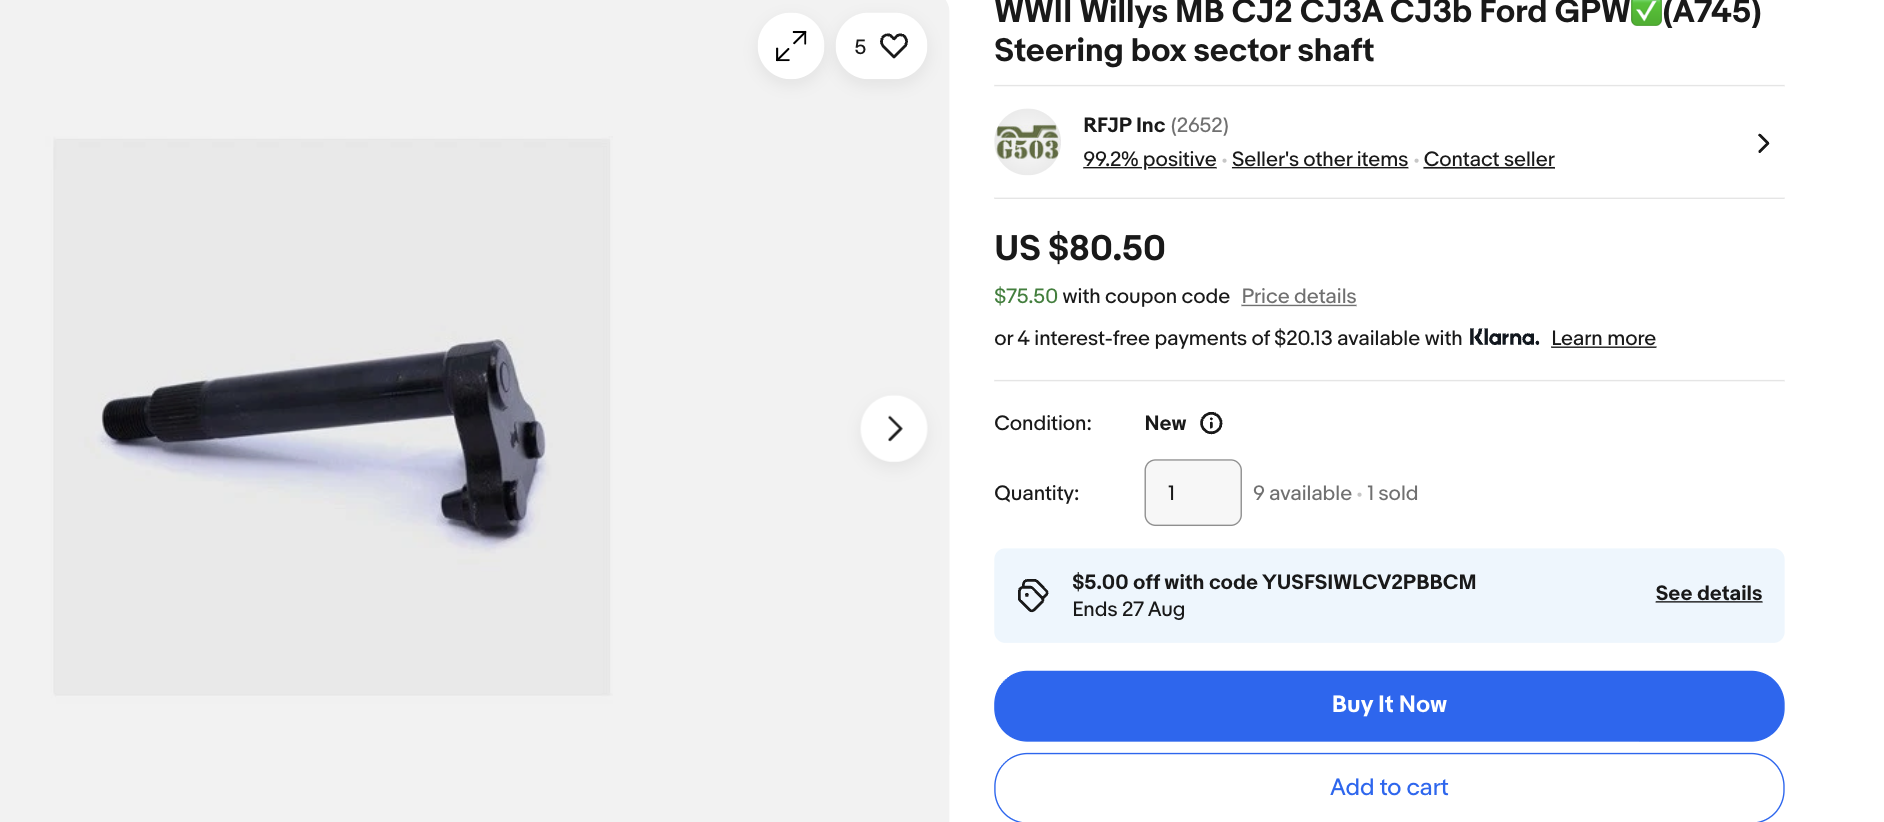Show condition info for New

click(1211, 423)
